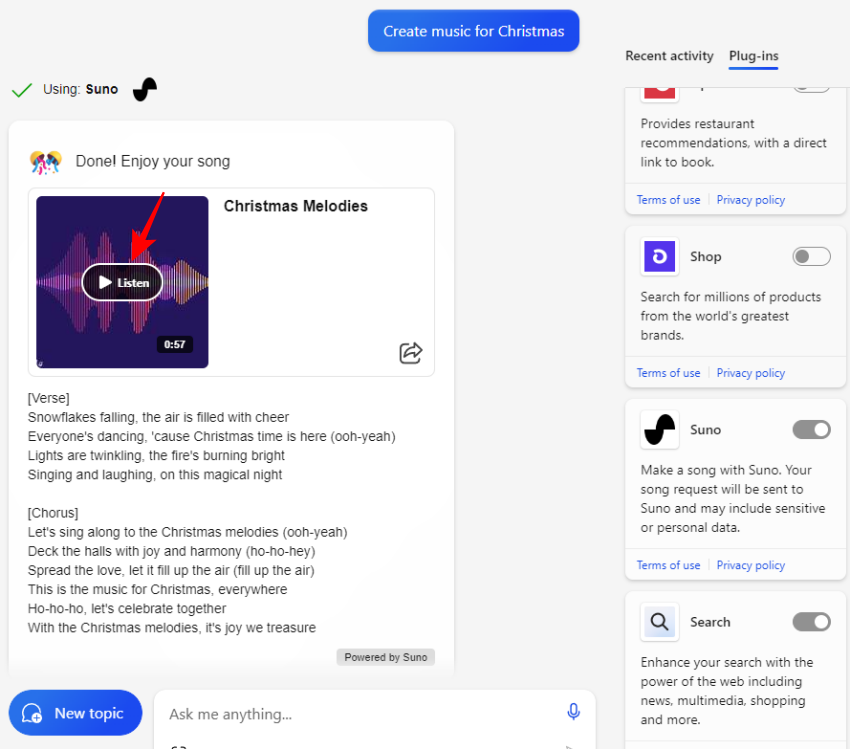Start a New topic

point(76,713)
